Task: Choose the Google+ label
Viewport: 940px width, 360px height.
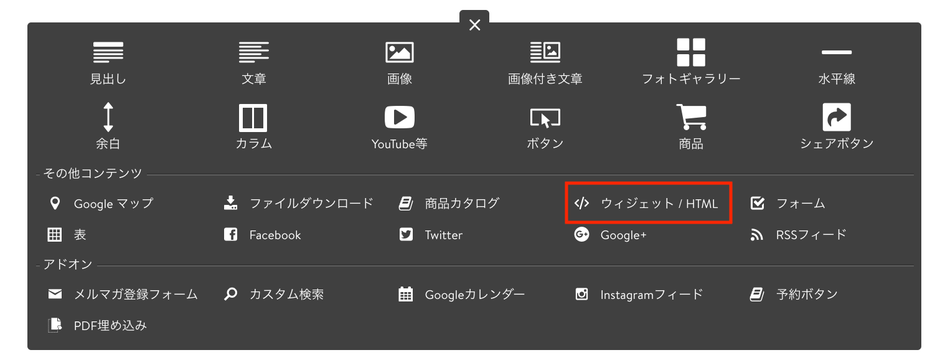Action: 623,235
